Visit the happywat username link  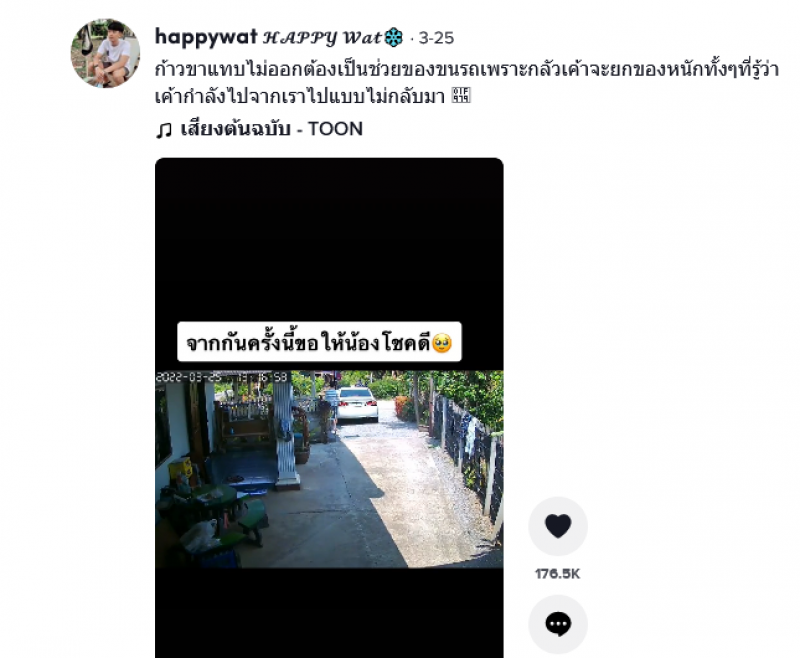tap(206, 37)
